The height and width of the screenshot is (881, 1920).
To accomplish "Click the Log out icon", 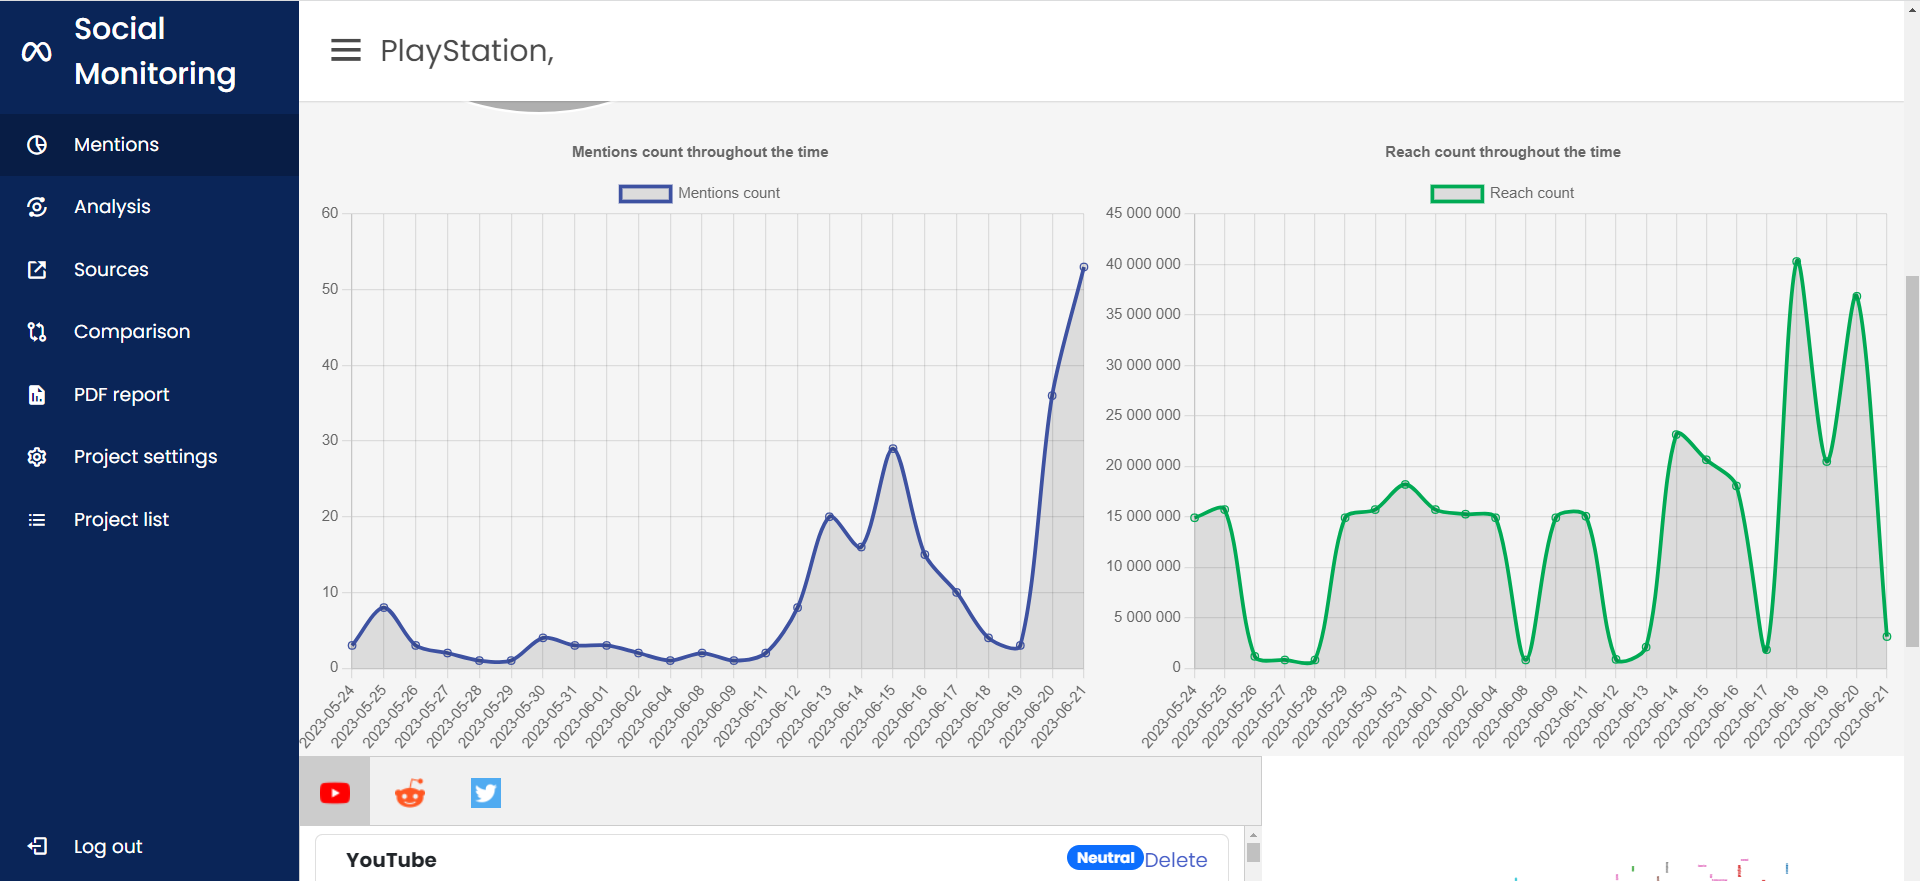I will pyautogui.click(x=37, y=846).
